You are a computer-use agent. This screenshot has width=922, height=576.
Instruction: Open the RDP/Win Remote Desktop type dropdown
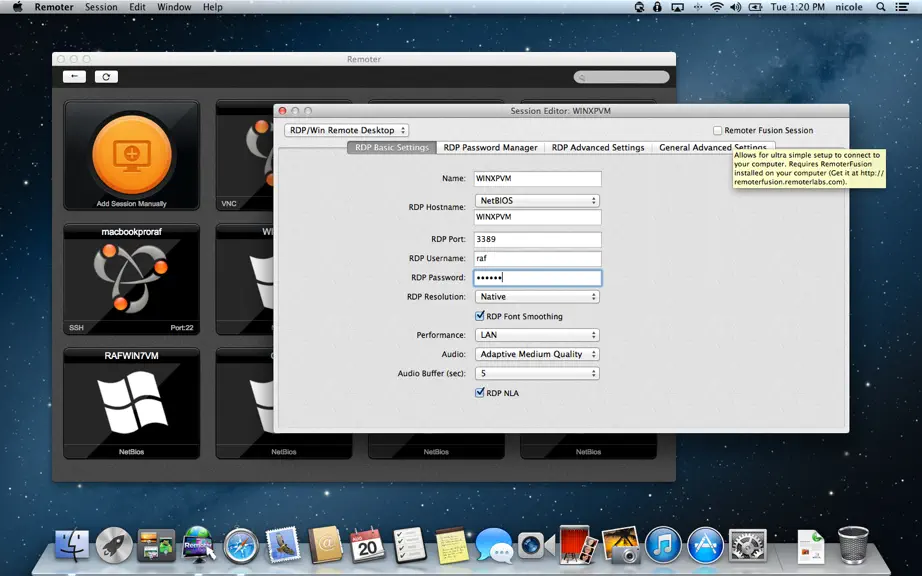[346, 130]
